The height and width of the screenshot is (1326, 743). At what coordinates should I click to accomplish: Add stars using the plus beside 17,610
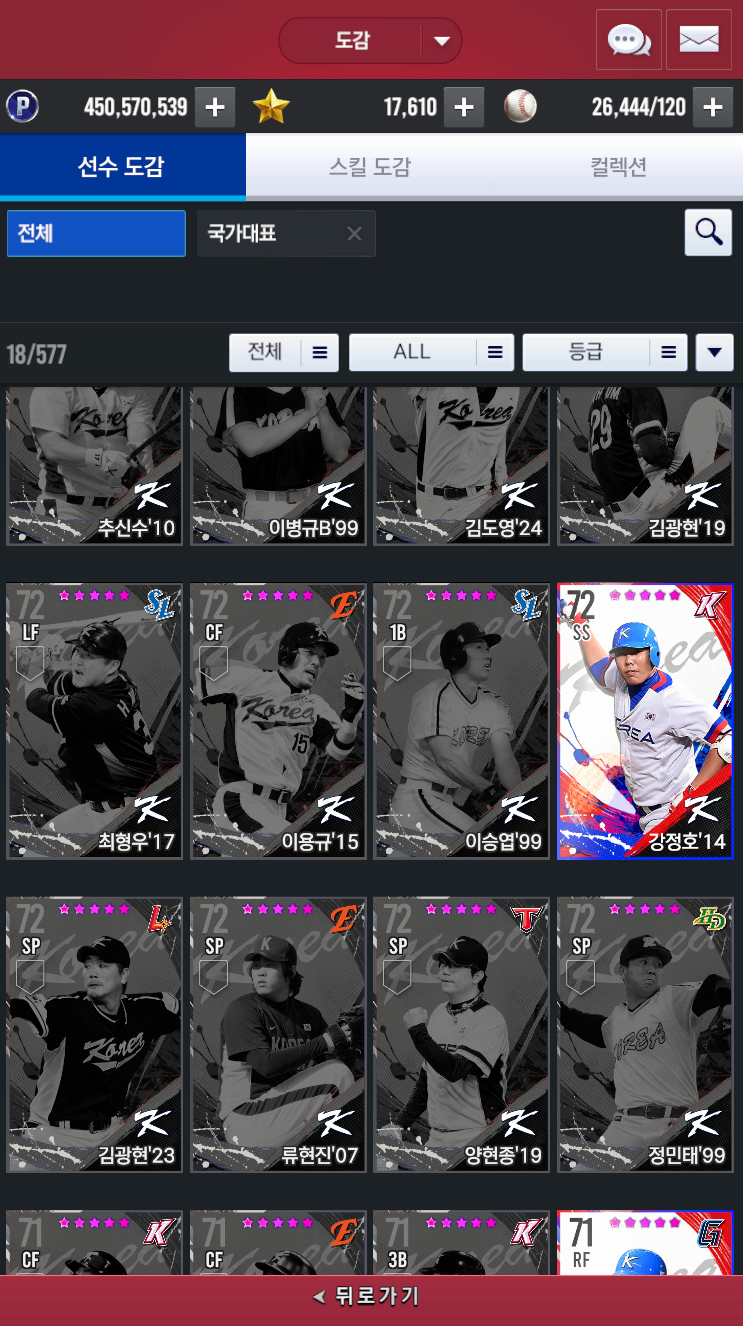click(x=463, y=107)
